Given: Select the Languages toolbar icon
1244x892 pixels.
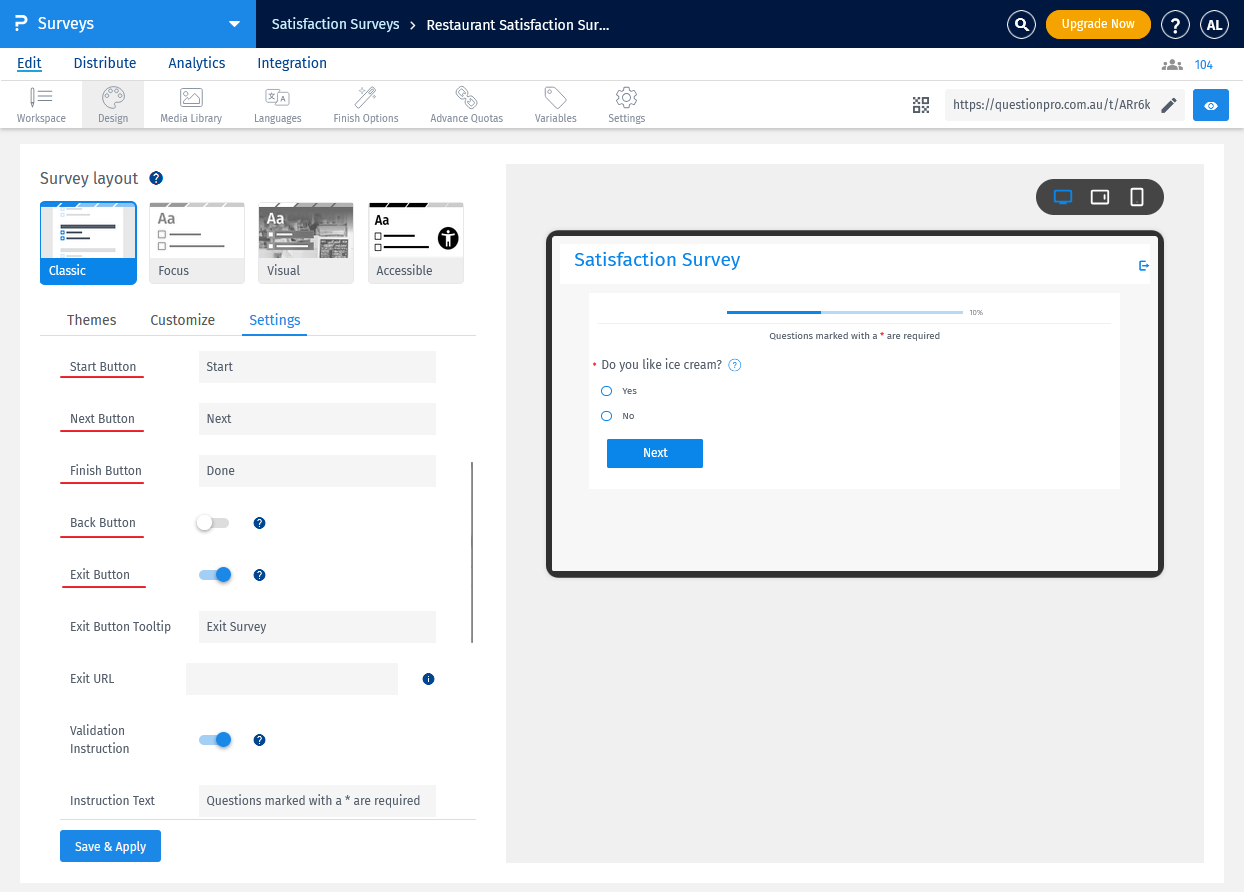Looking at the screenshot, I should (277, 104).
